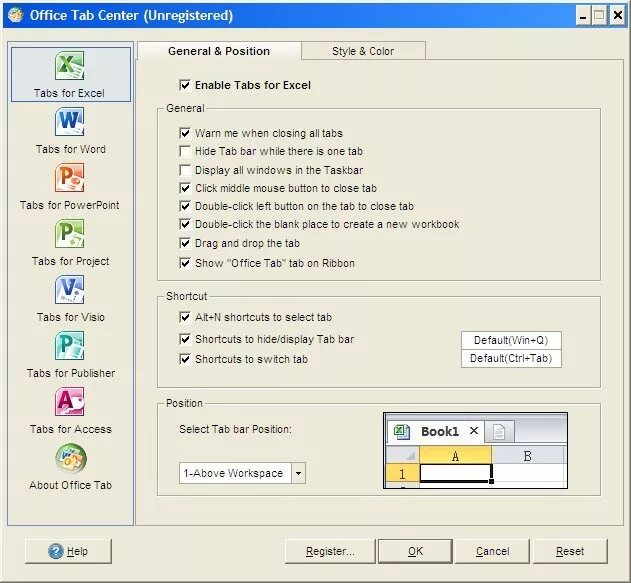631x583 pixels.
Task: Close the Office Tab Center window
Action: coord(618,16)
